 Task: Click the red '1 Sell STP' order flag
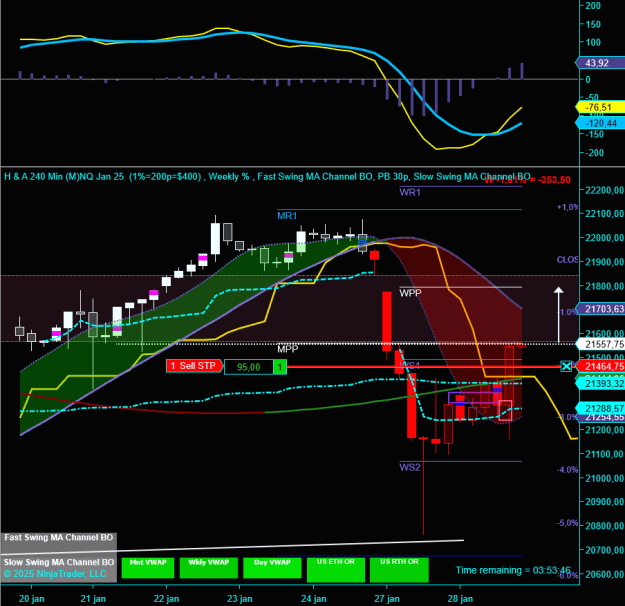pos(194,366)
